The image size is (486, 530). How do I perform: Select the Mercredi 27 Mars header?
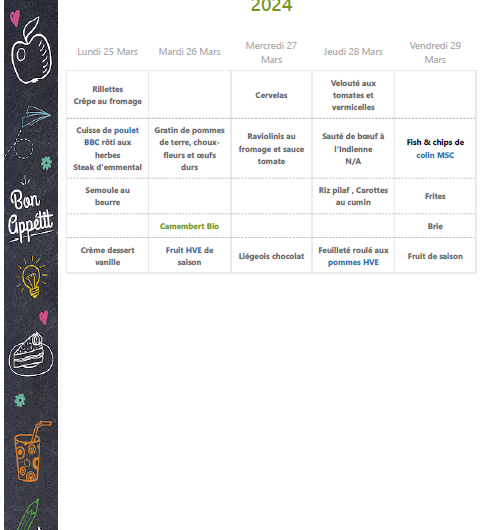point(271,52)
